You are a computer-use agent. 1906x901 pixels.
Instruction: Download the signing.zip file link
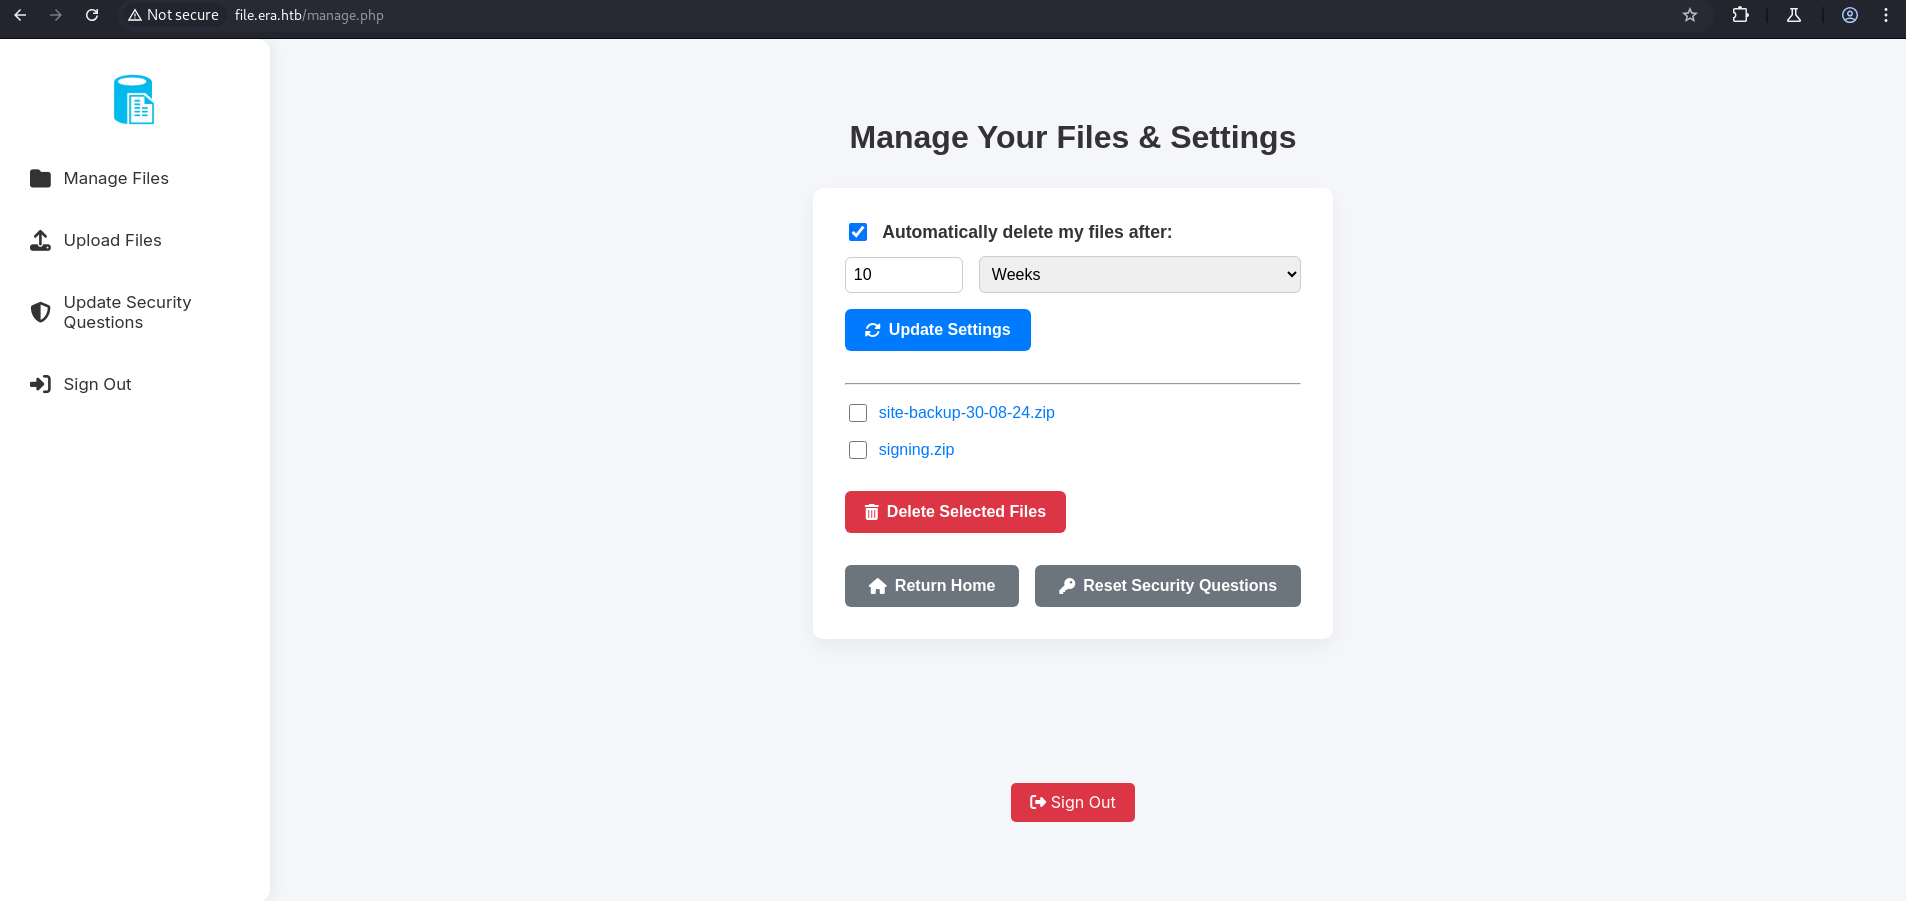point(916,450)
